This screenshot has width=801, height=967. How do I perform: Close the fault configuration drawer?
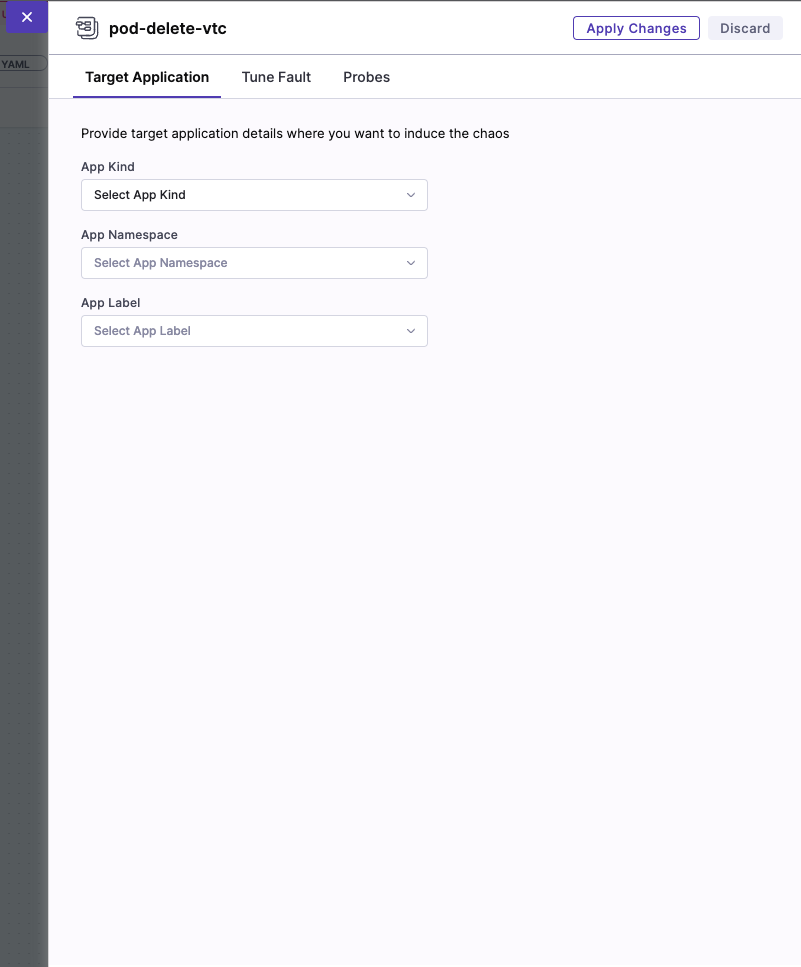point(27,17)
